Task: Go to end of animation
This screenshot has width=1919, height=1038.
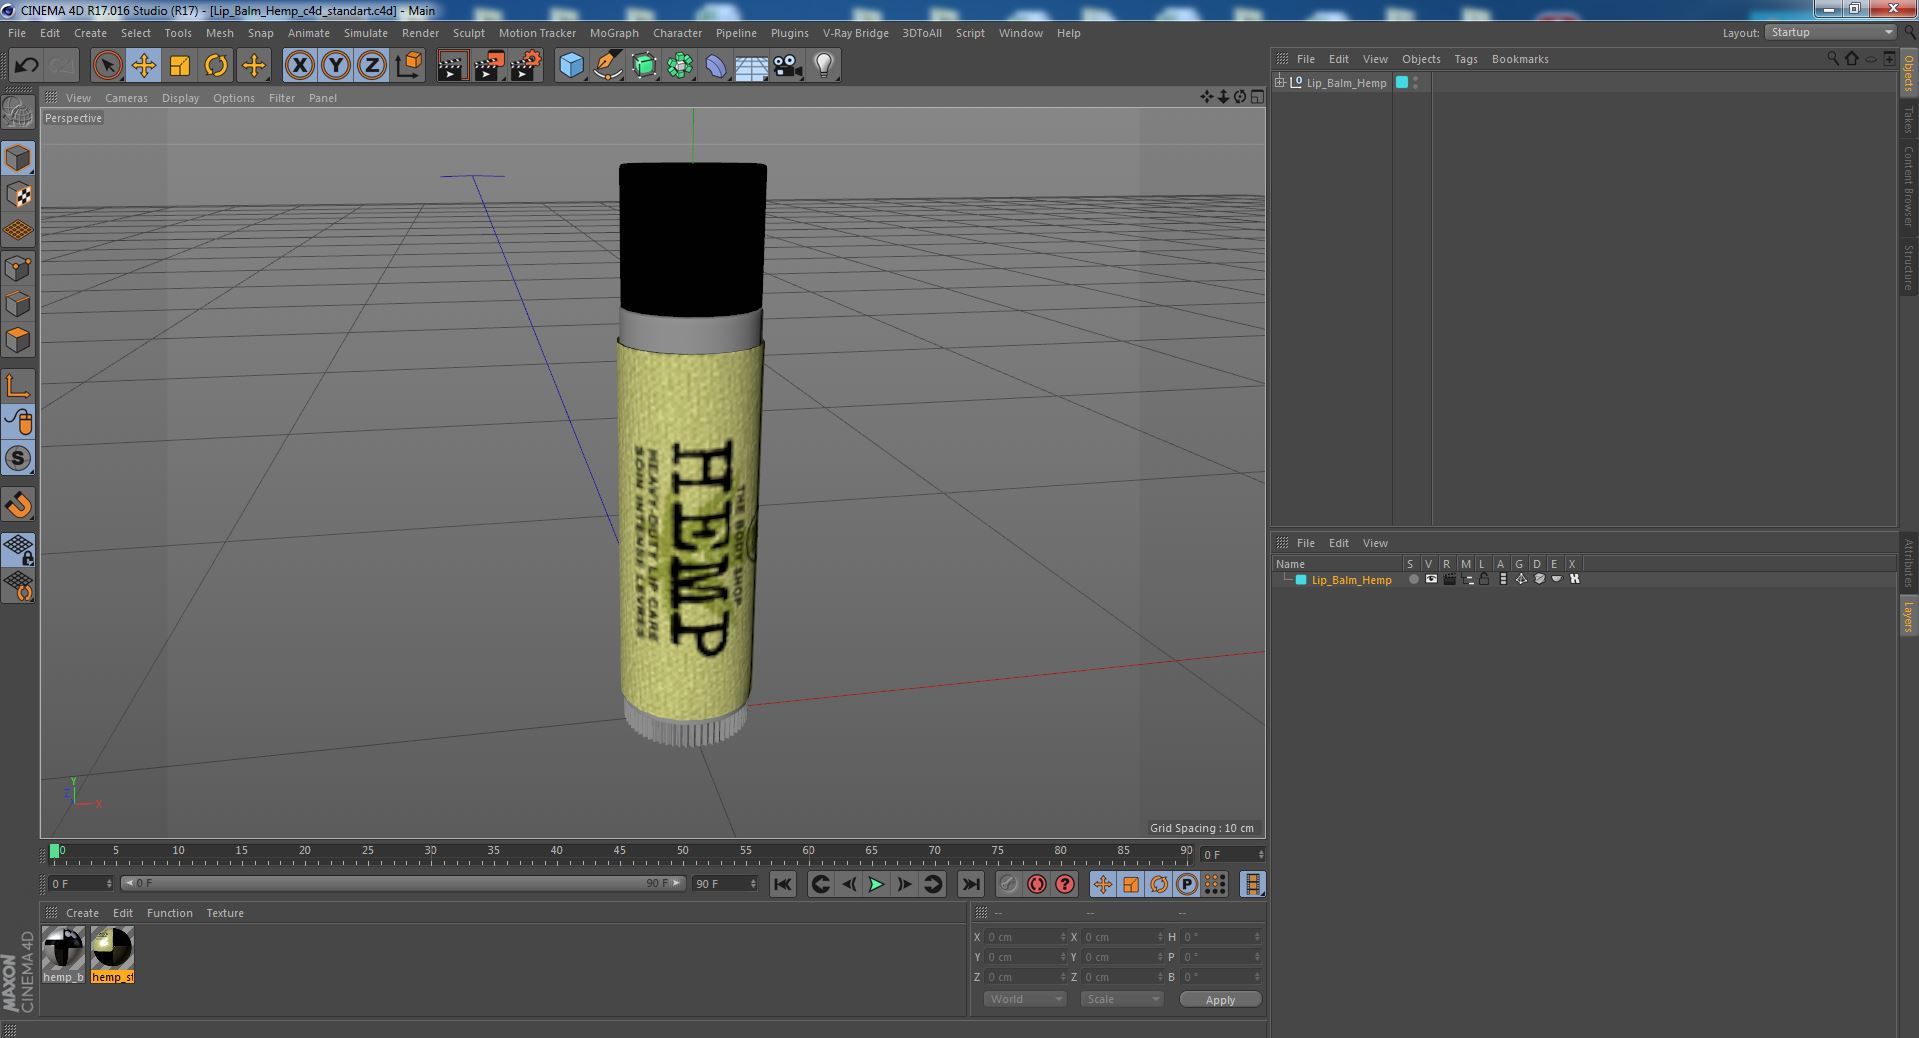Action: pos(970,884)
